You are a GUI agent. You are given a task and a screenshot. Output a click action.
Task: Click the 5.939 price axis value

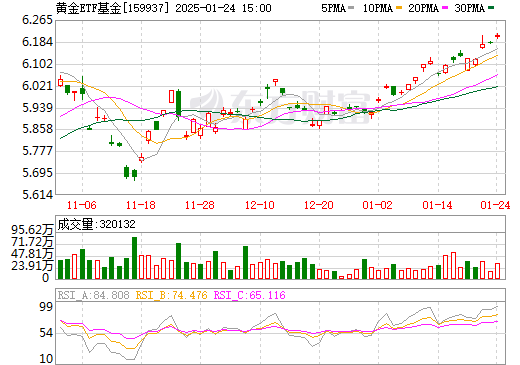[x=37, y=108]
